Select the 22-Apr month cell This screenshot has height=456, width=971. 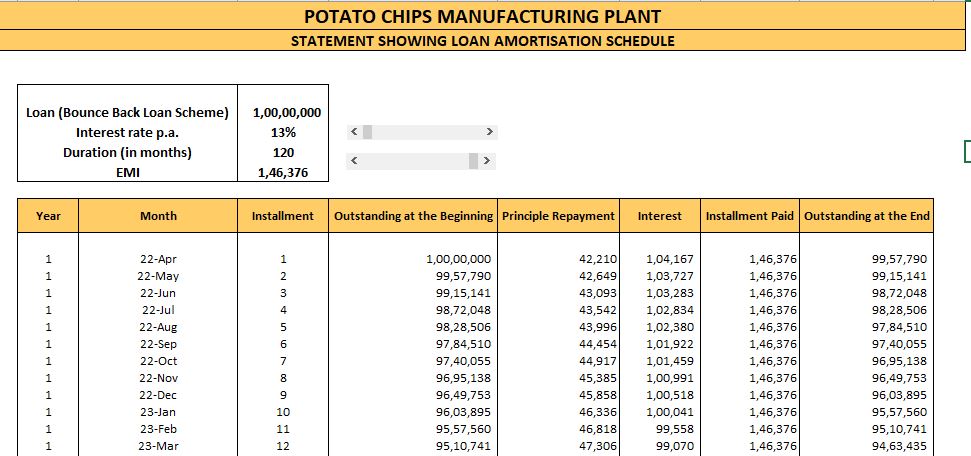(x=158, y=259)
